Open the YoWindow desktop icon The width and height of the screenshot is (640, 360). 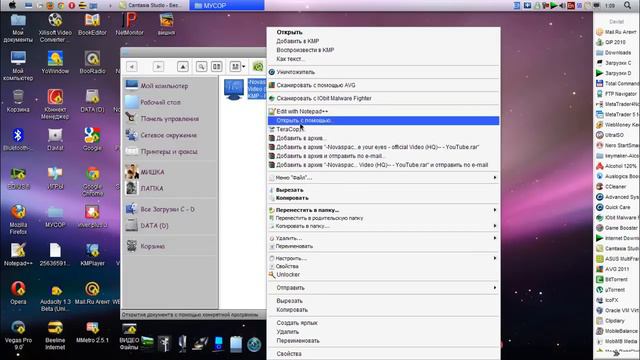tap(55, 62)
